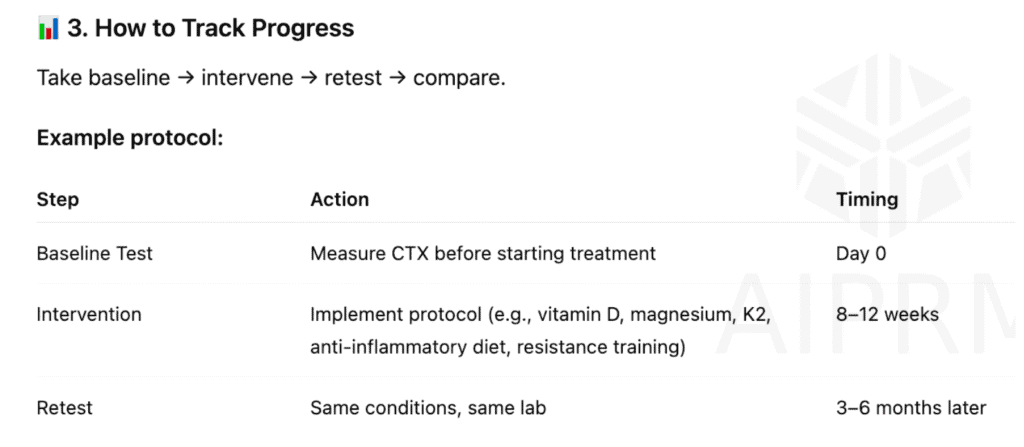1024x447 pixels.
Task: Click "Measure CTX before starting treatment" cell
Action: click(x=482, y=254)
